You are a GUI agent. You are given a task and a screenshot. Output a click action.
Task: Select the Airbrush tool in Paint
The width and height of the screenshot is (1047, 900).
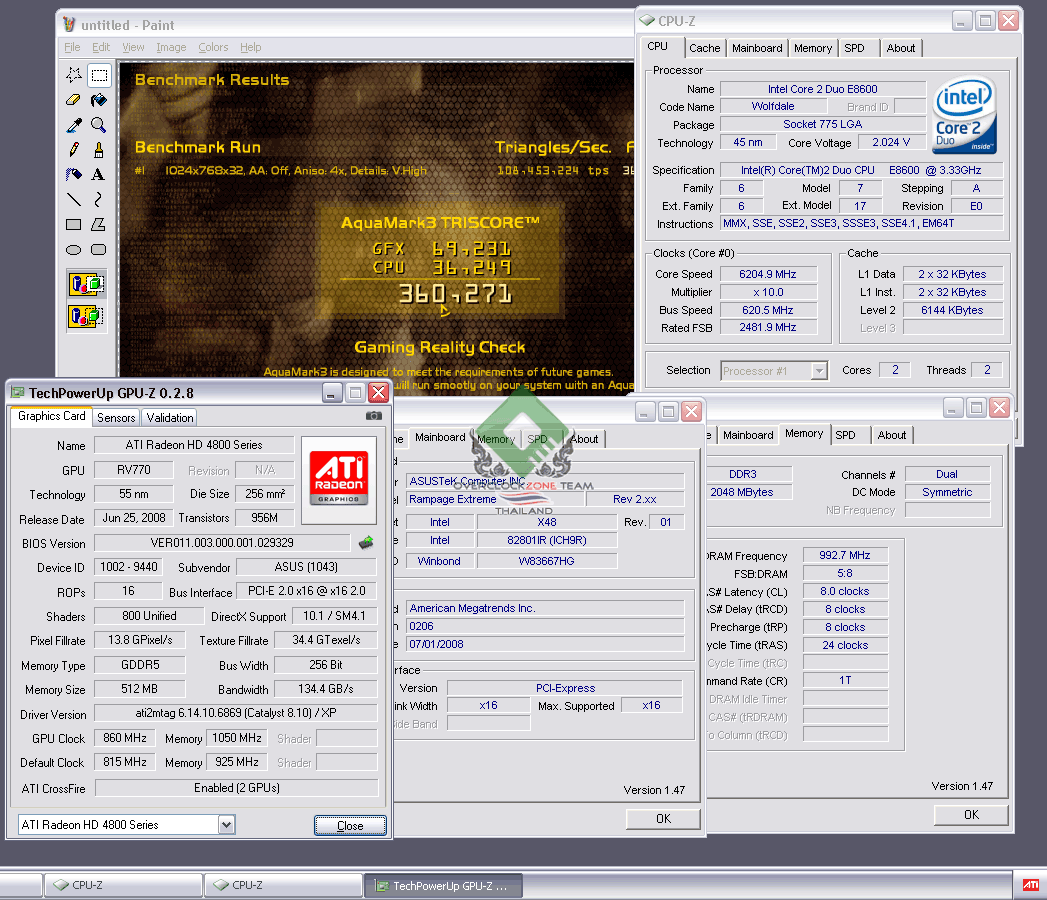point(74,174)
